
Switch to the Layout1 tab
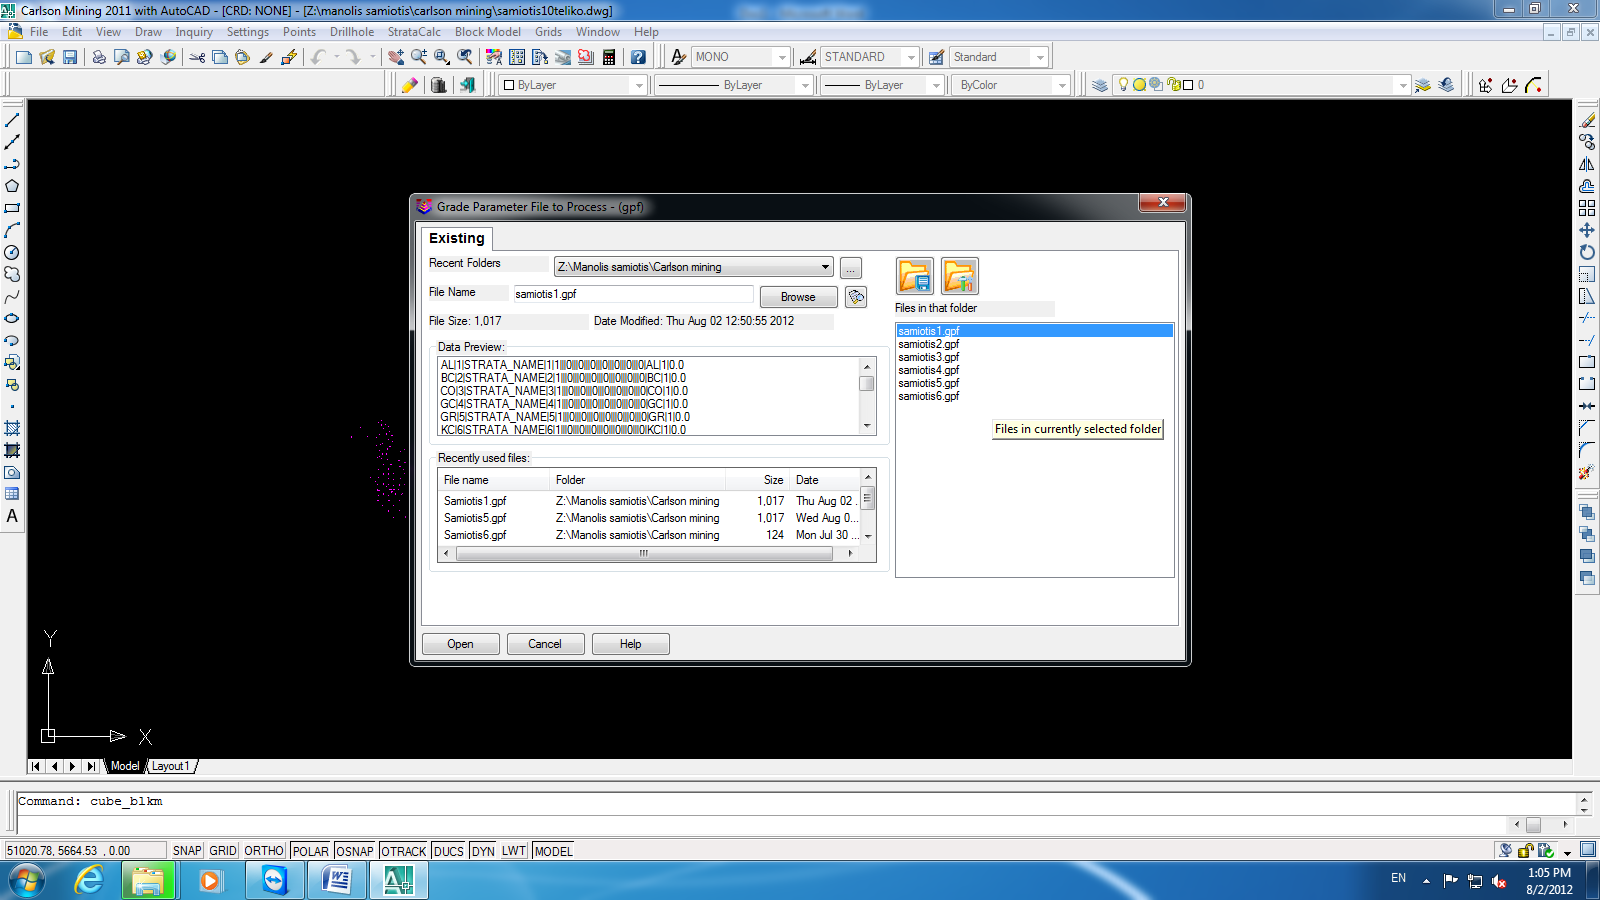171,766
